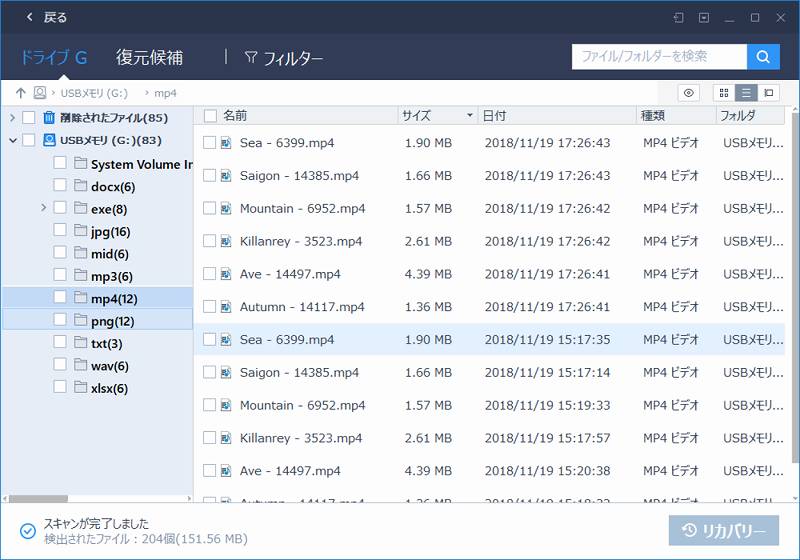Screen dimensions: 800x560
Task: Open the title bar dropdown menu icon
Action: (x=704, y=18)
